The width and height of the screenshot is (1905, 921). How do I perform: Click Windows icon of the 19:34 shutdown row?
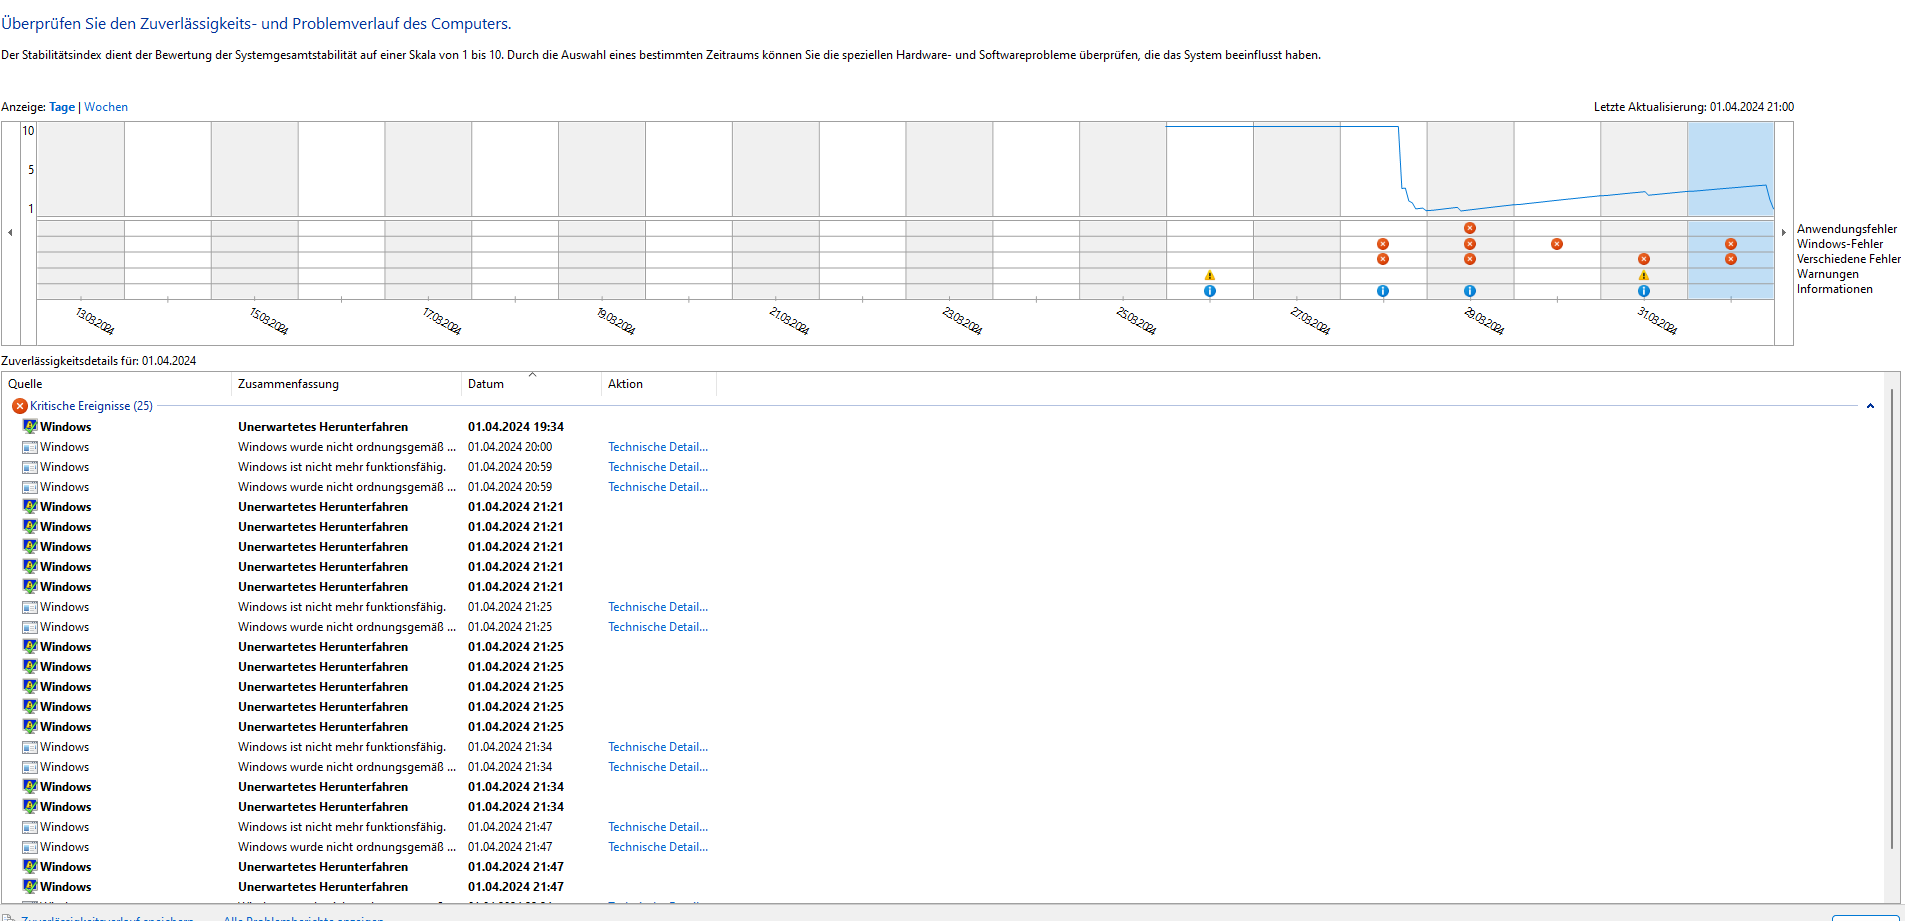[30, 427]
